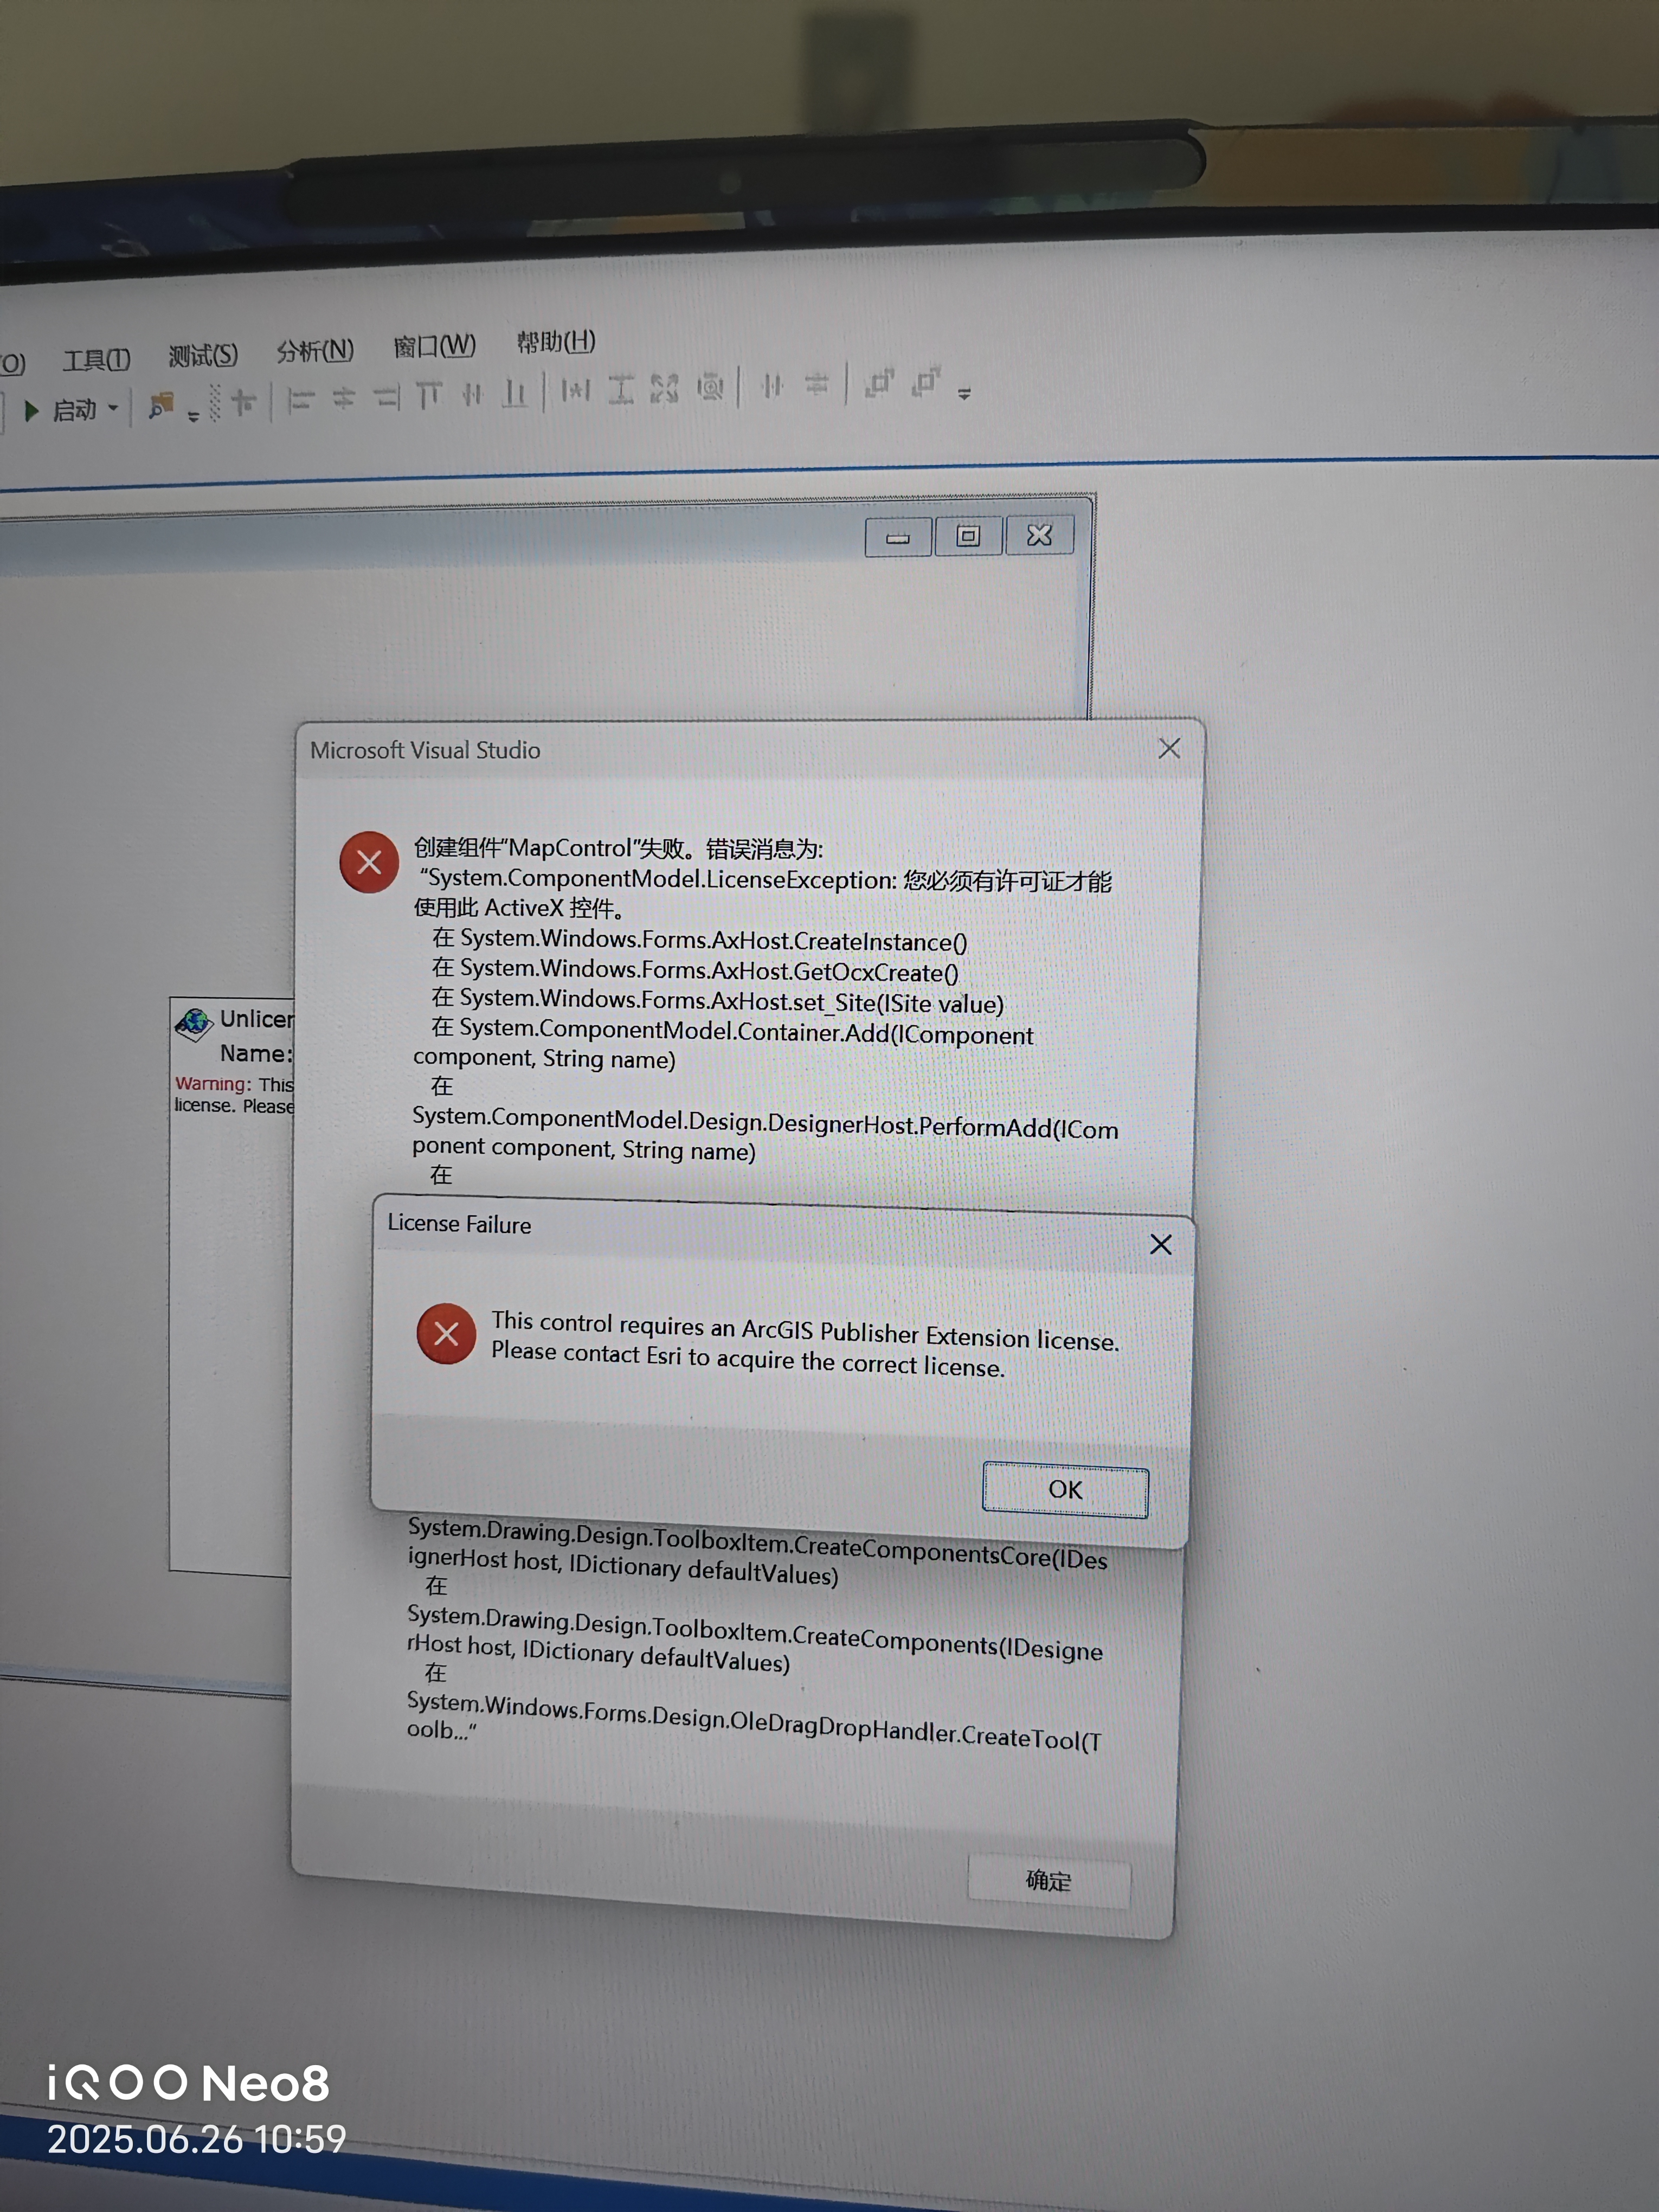The height and width of the screenshot is (2212, 1659).
Task: Open the 帮助(H) menu
Action: coord(556,342)
